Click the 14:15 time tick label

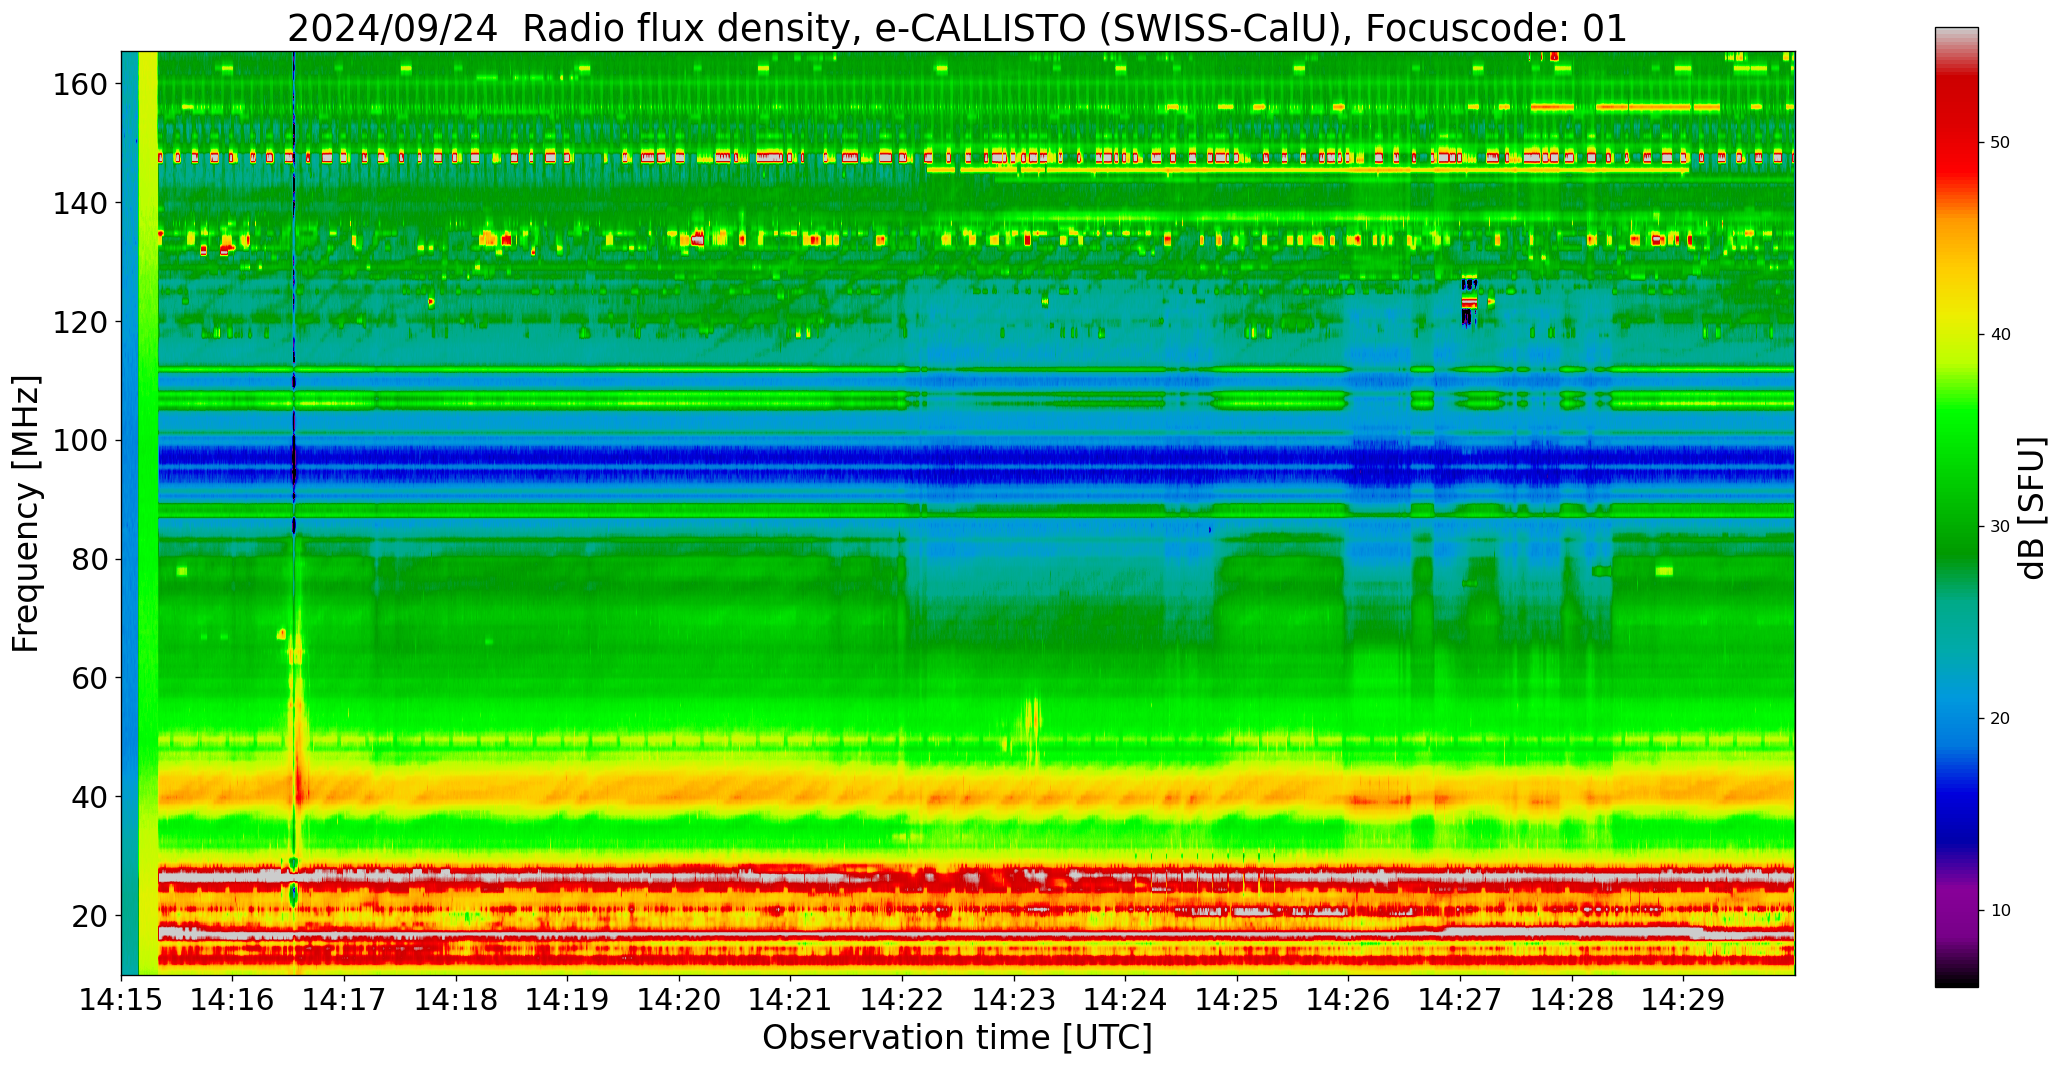click(x=122, y=998)
